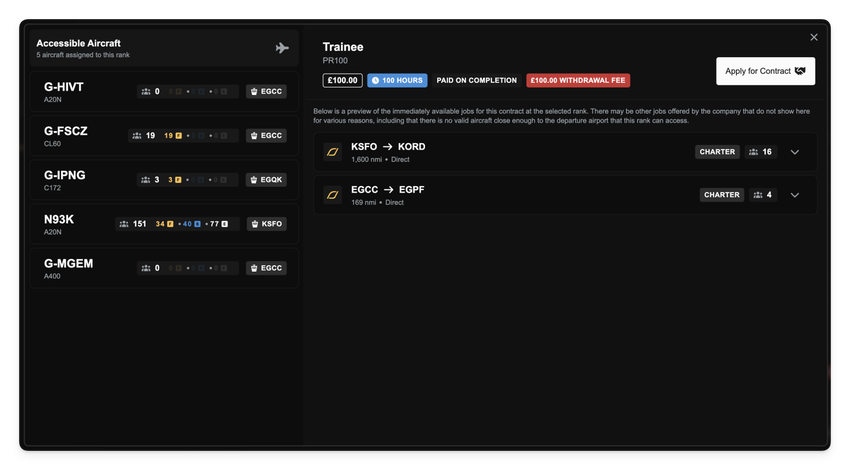The height and width of the screenshot is (470, 850).
Task: Click the passenger count icon on EGCC to EGPF job
Action: [x=757, y=195]
